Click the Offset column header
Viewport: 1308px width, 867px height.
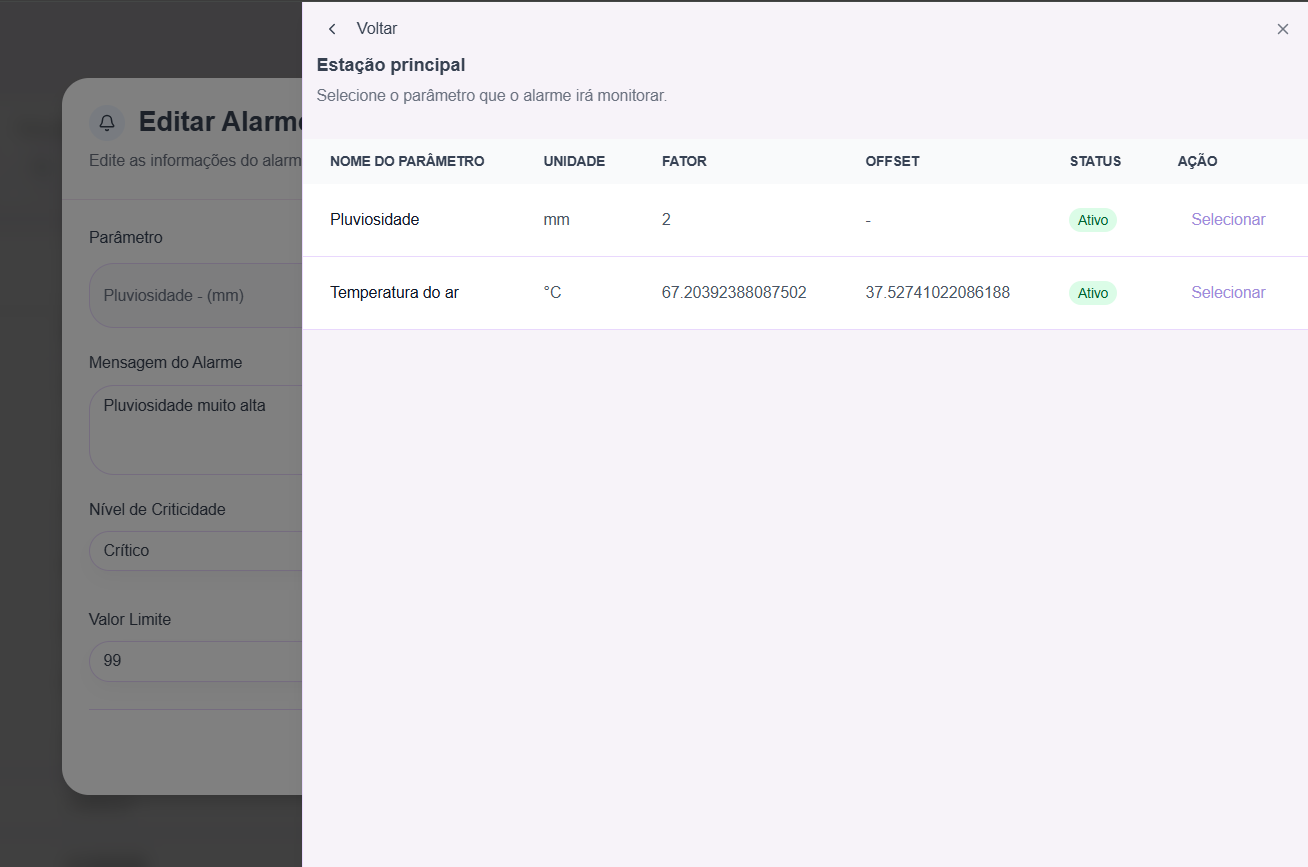(x=892, y=161)
